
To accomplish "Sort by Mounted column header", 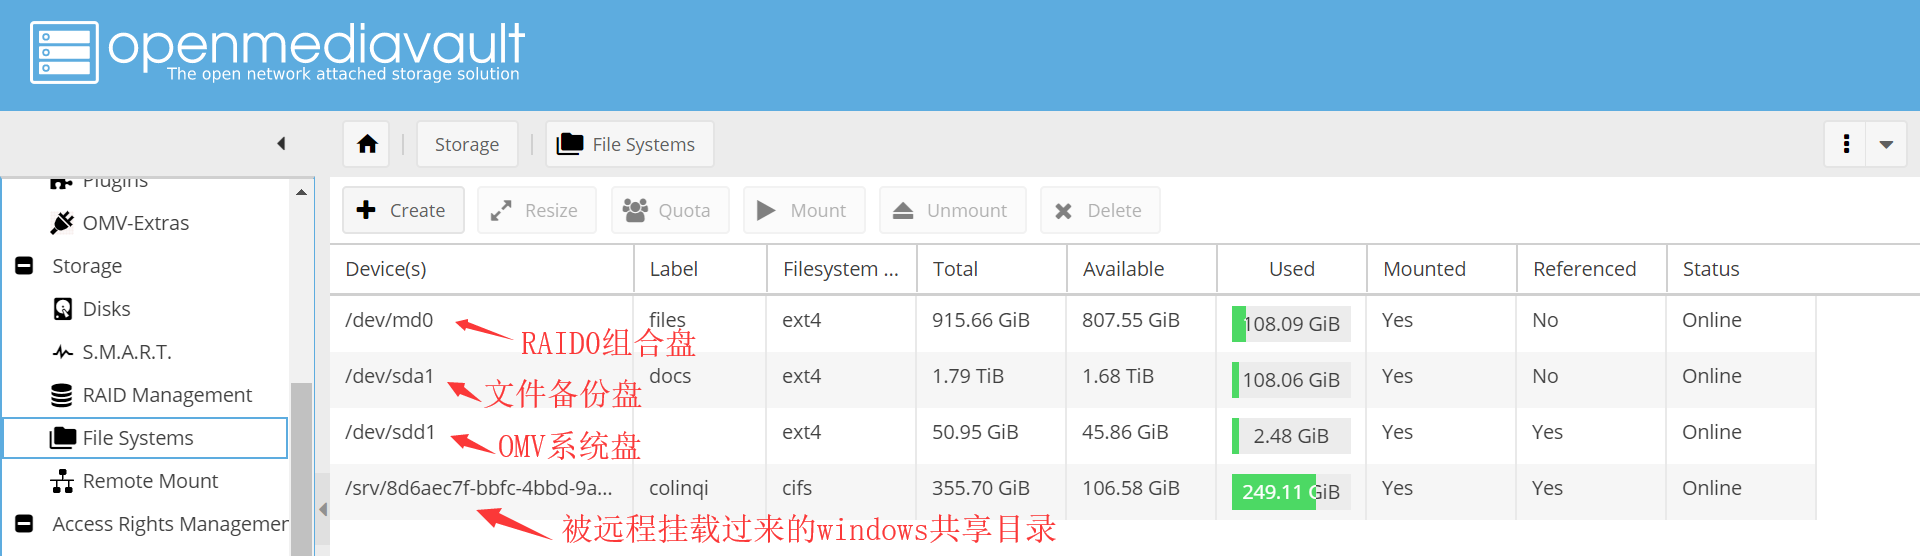I will click(x=1442, y=269).
